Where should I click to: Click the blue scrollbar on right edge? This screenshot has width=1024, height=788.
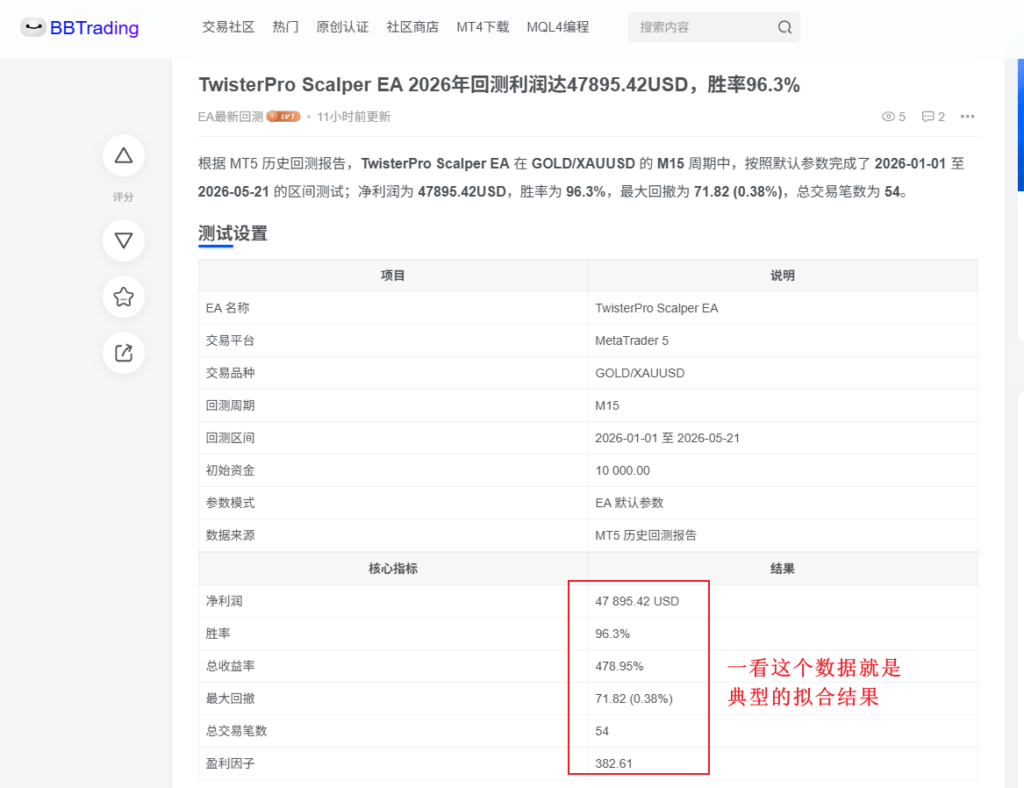click(1021, 124)
